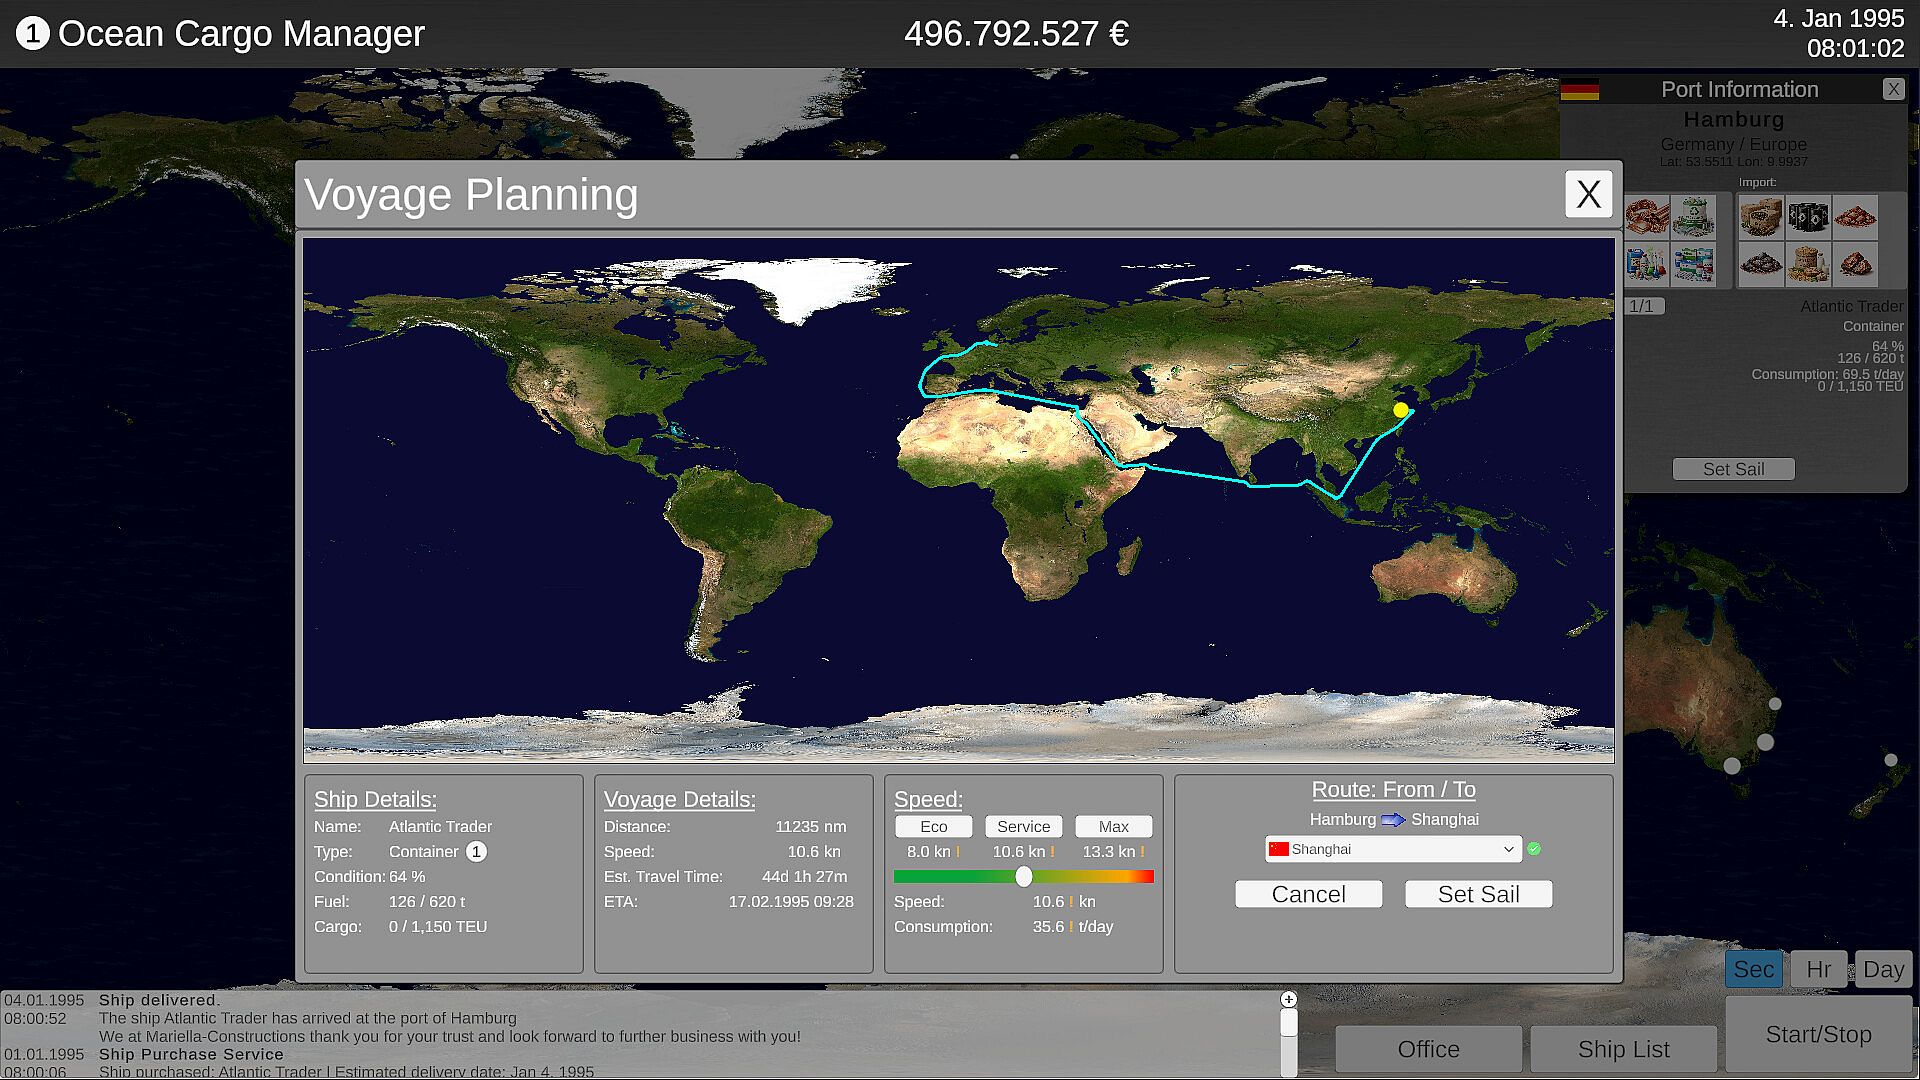Click the green checkmark beside destination dropdown
Image resolution: width=1920 pixels, height=1080 pixels.
point(1534,849)
